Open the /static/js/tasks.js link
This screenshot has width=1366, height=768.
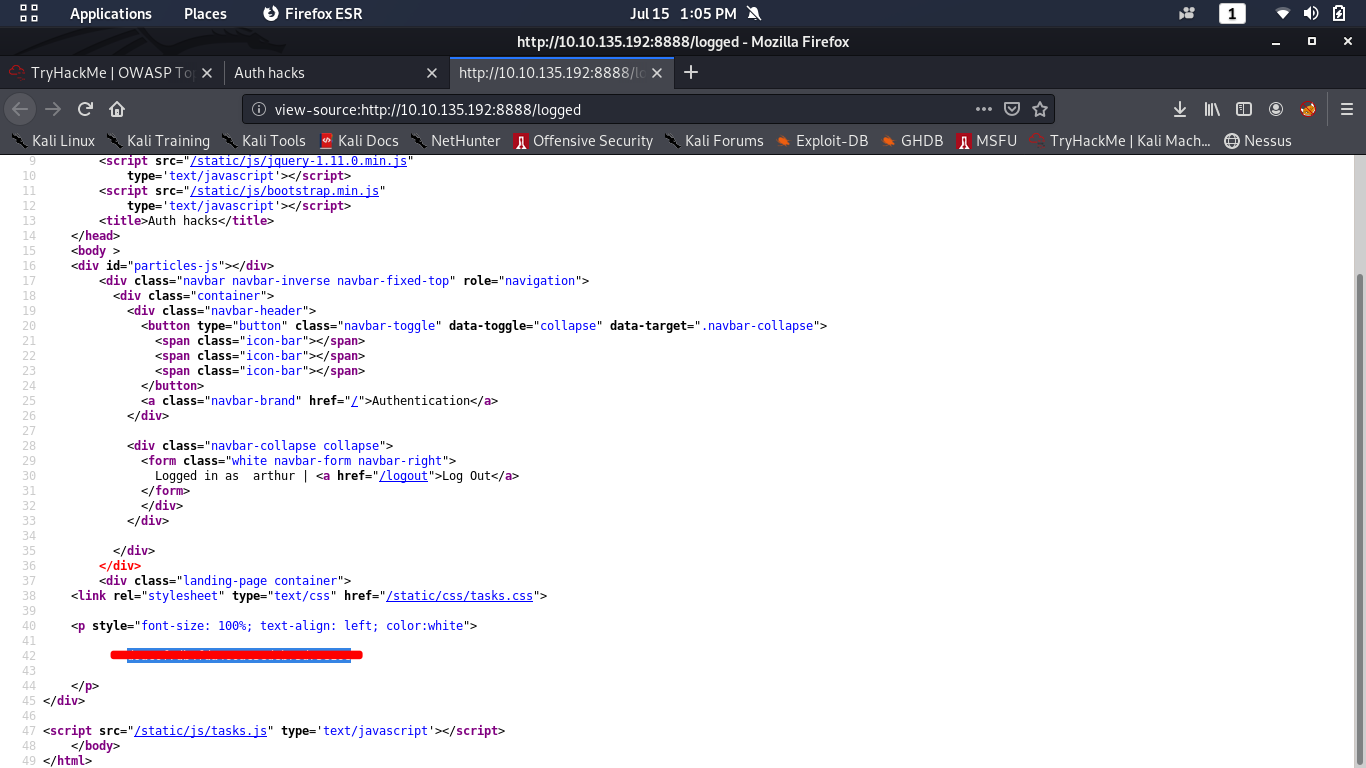(200, 731)
